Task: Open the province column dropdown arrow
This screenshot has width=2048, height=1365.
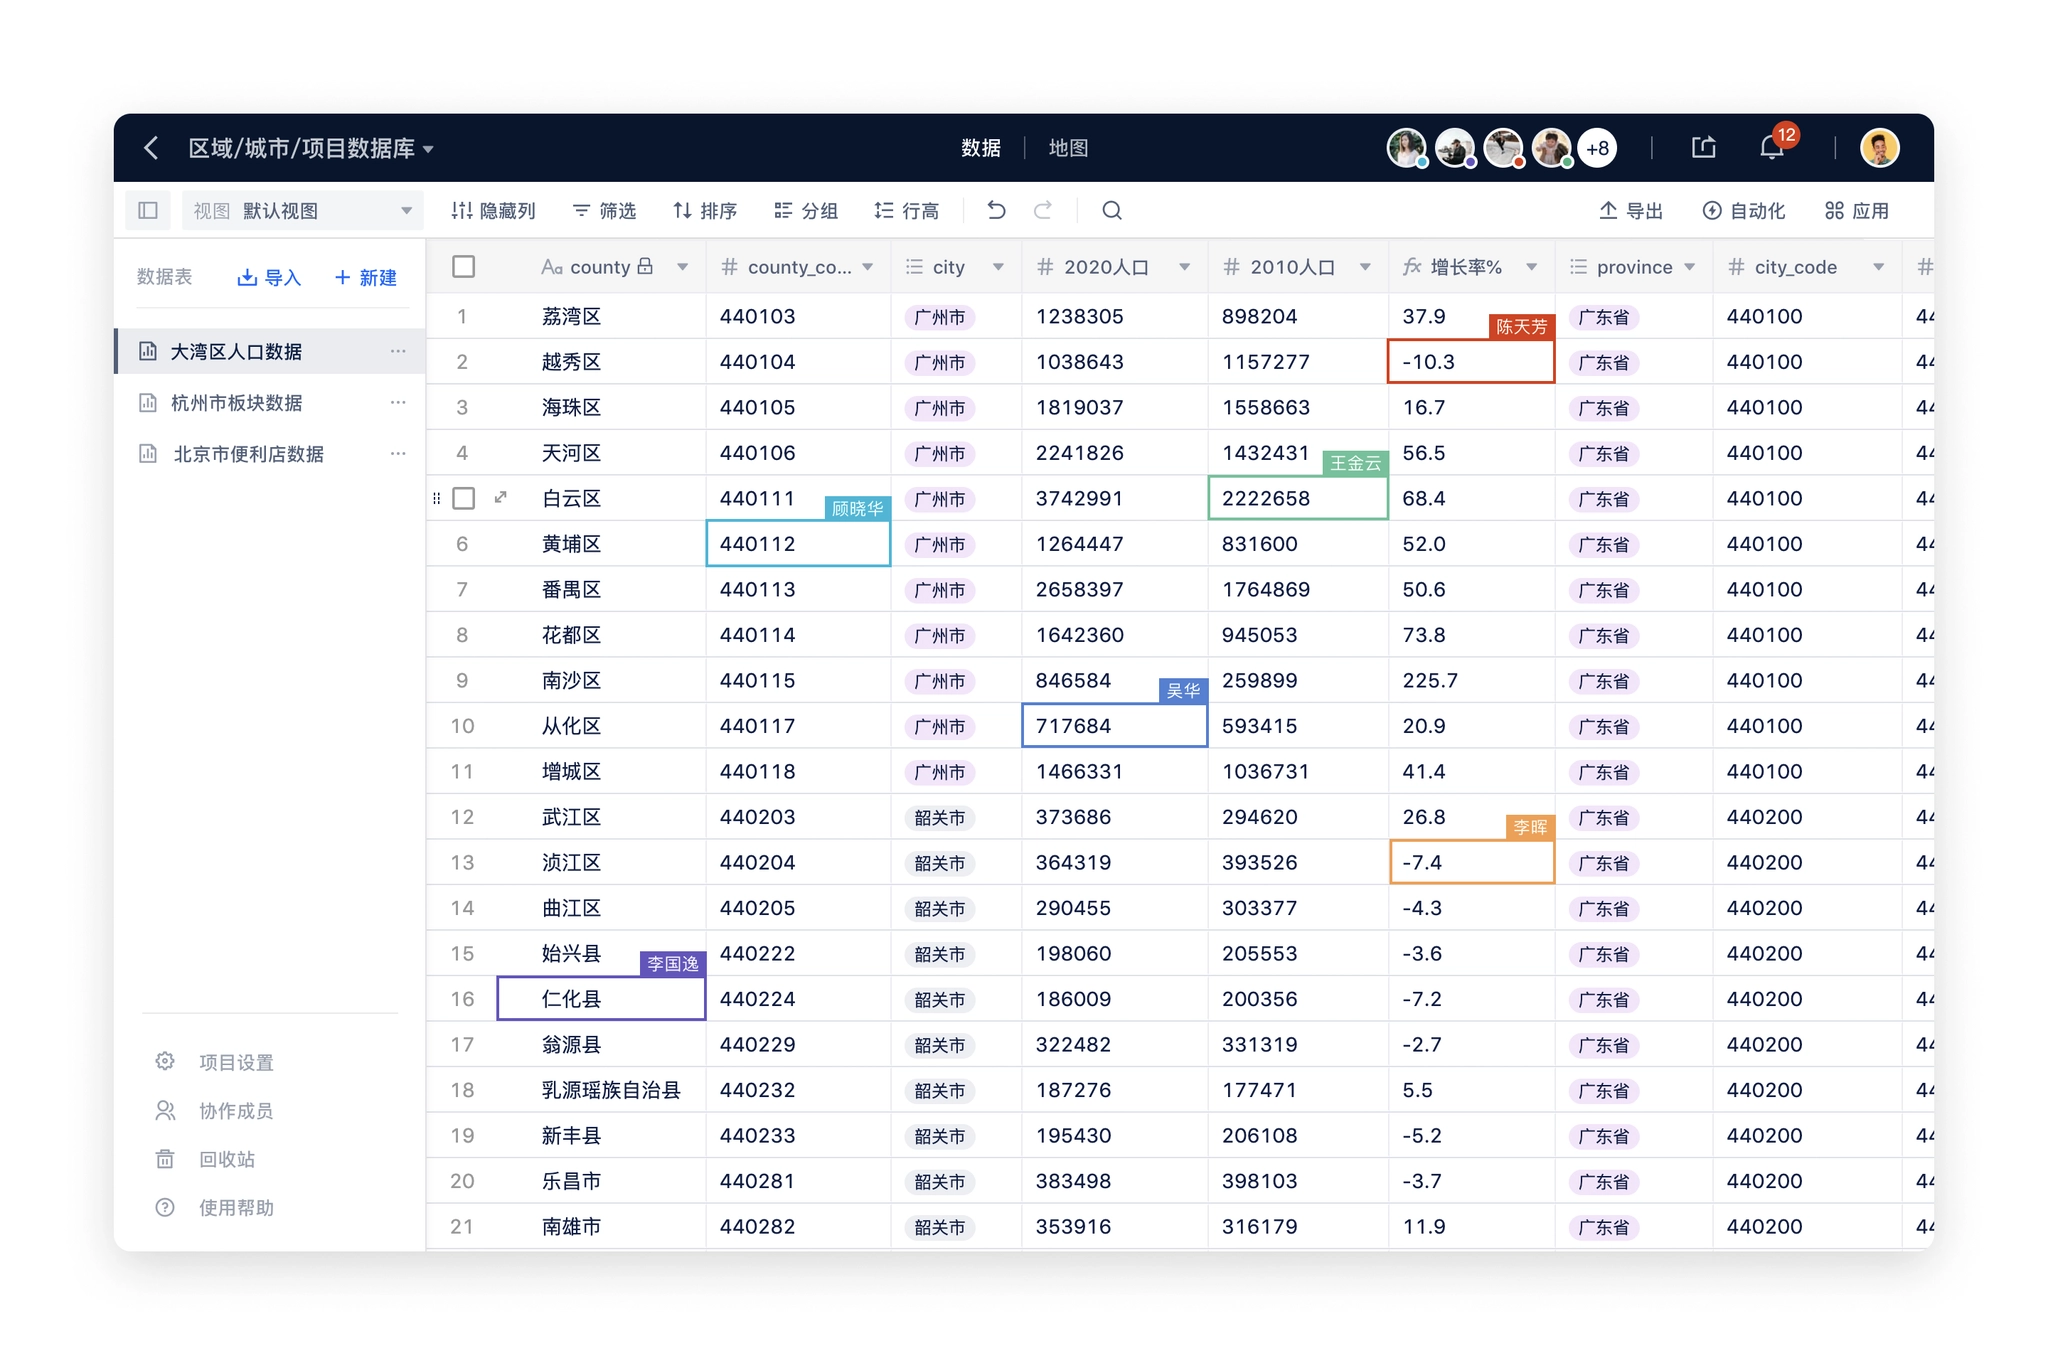Action: coord(1689,267)
